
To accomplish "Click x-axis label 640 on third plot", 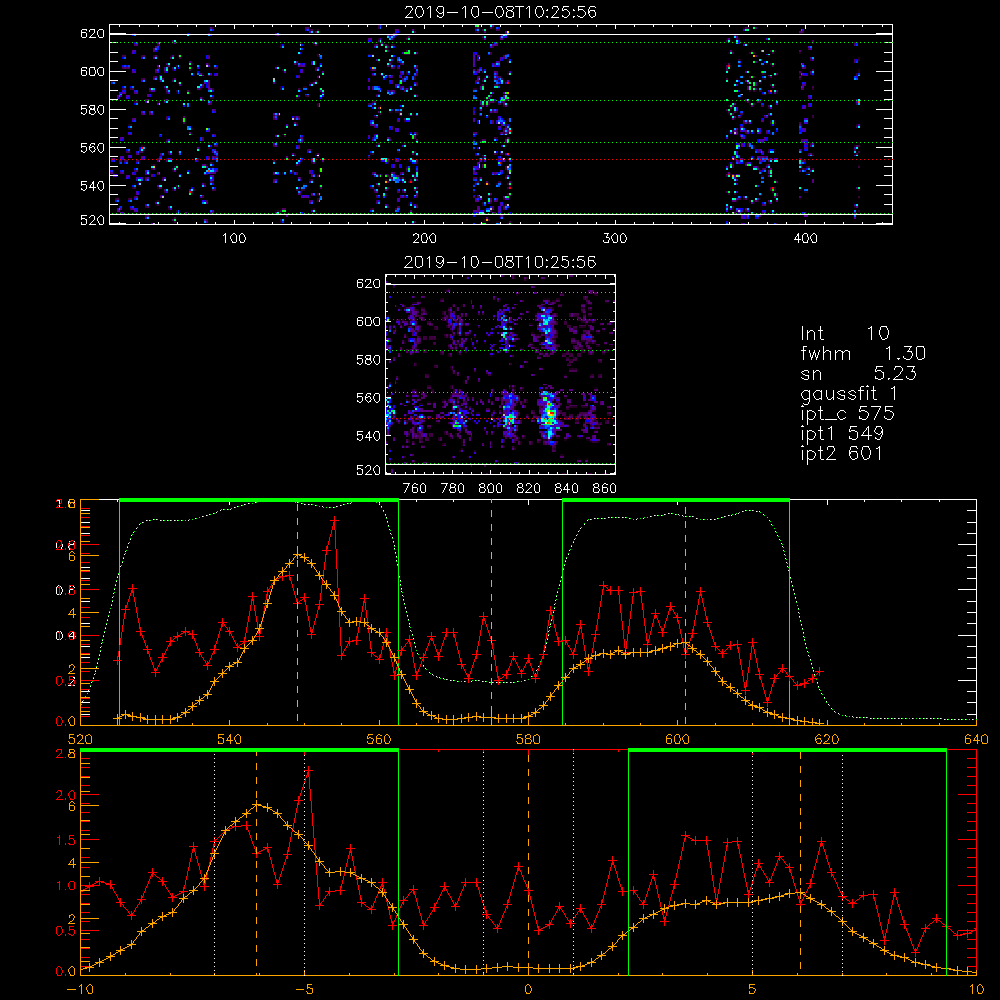I will 976,739.
